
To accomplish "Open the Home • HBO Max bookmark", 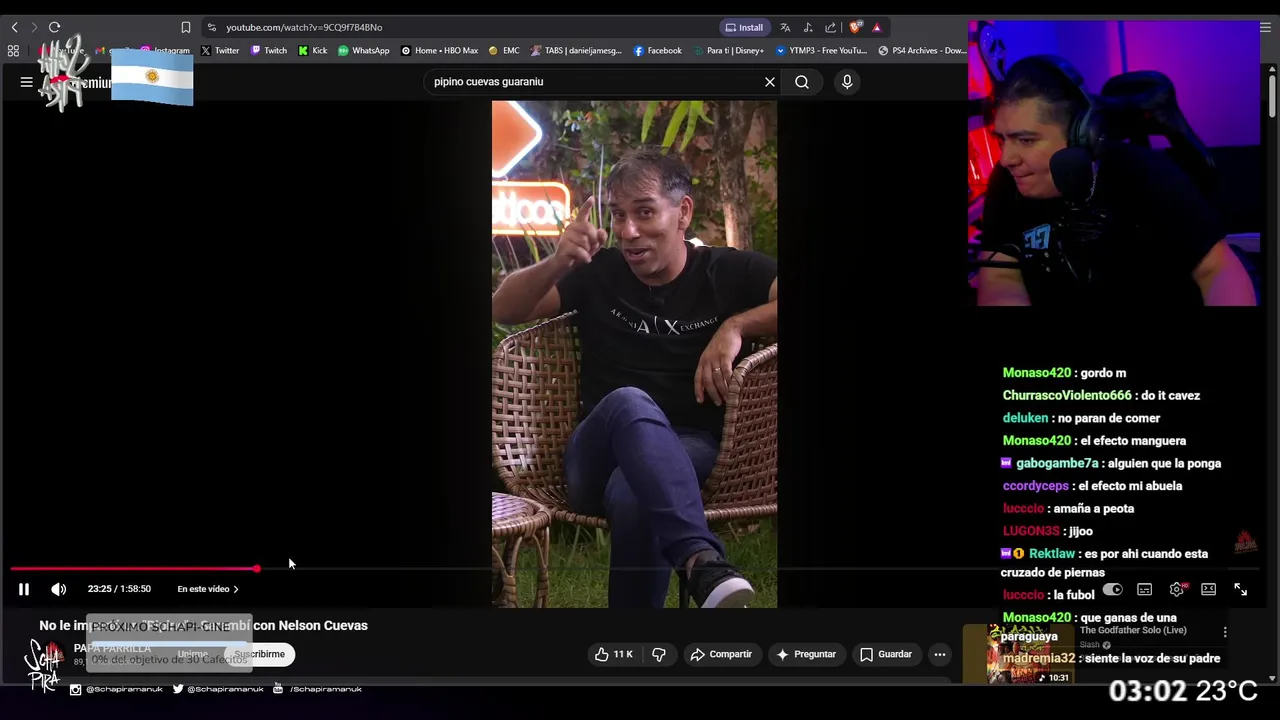I will coord(440,50).
